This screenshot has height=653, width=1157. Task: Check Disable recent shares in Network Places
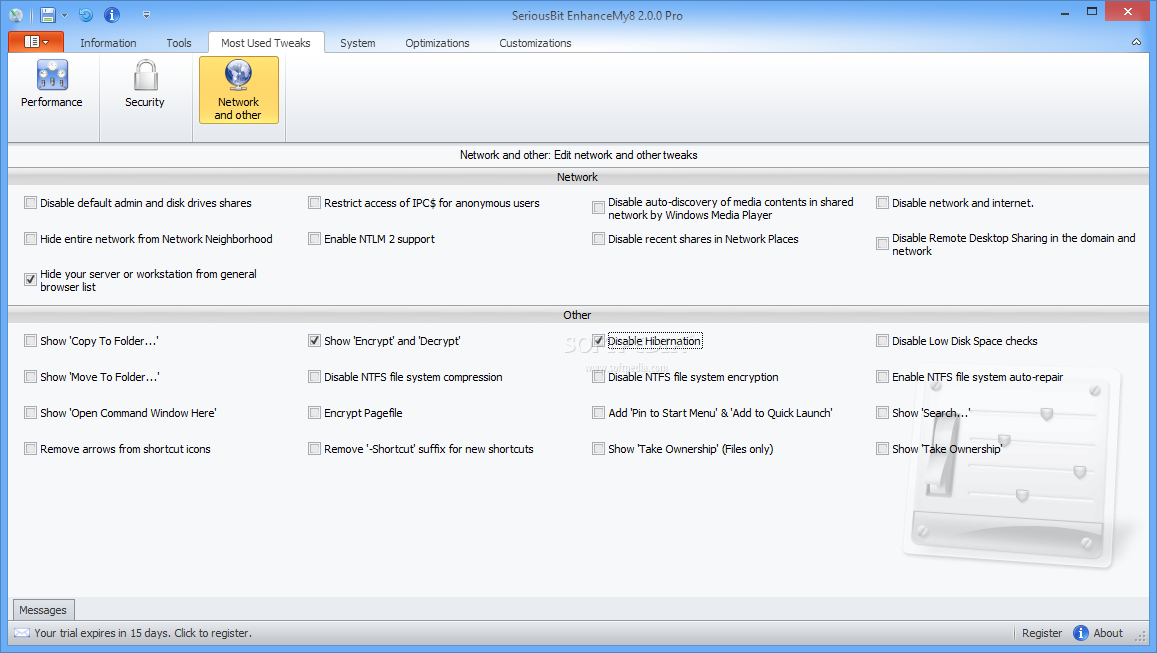point(598,239)
